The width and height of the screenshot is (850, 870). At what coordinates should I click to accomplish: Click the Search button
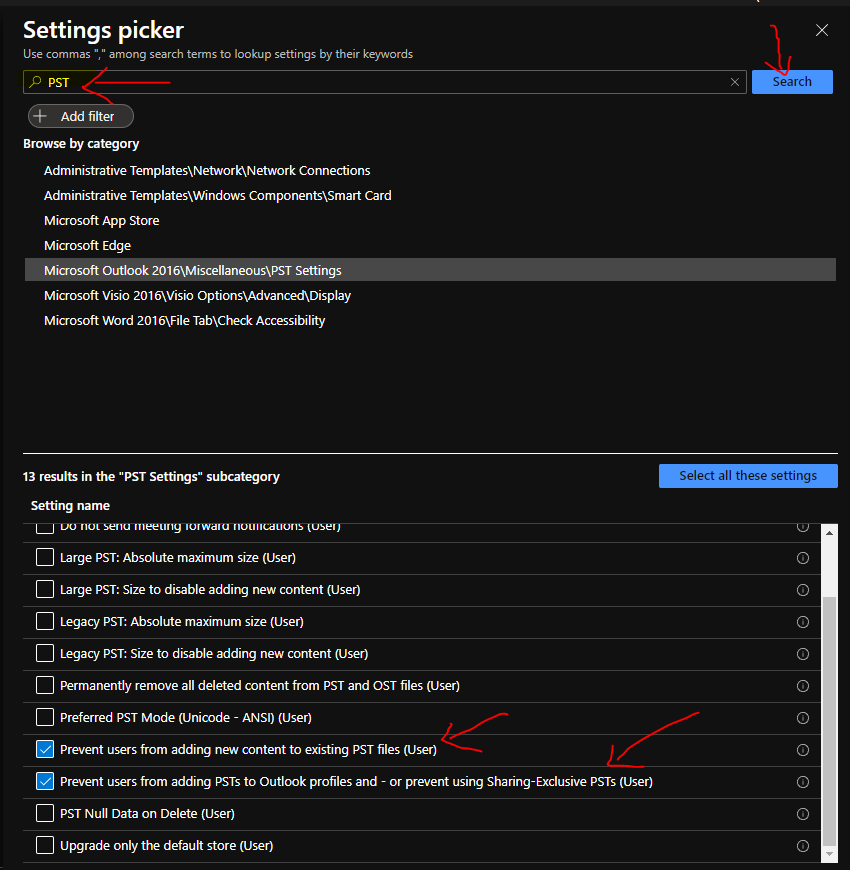click(792, 82)
